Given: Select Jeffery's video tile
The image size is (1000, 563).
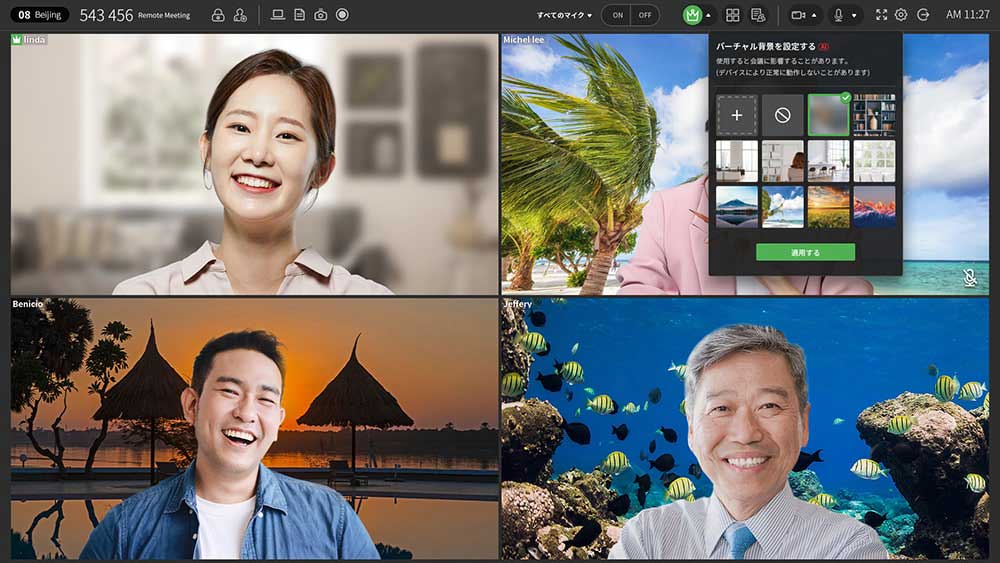Looking at the screenshot, I should [x=745, y=428].
